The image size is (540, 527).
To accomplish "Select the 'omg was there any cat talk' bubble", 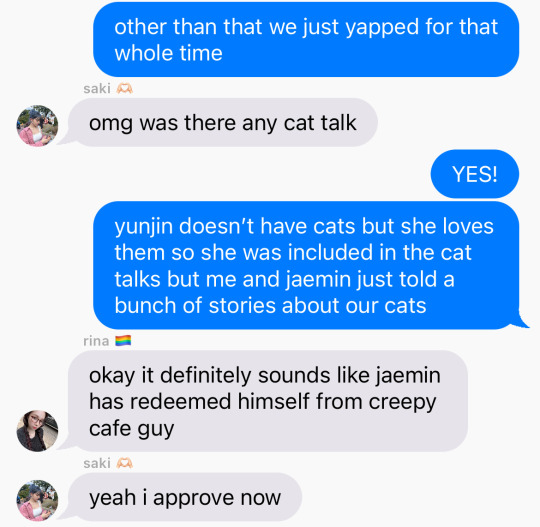I will coord(222,123).
